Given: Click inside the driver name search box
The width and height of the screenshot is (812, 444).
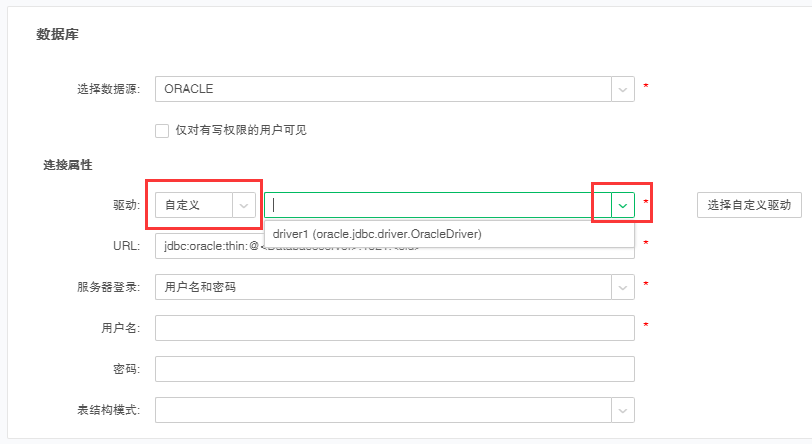Looking at the screenshot, I should point(438,205).
